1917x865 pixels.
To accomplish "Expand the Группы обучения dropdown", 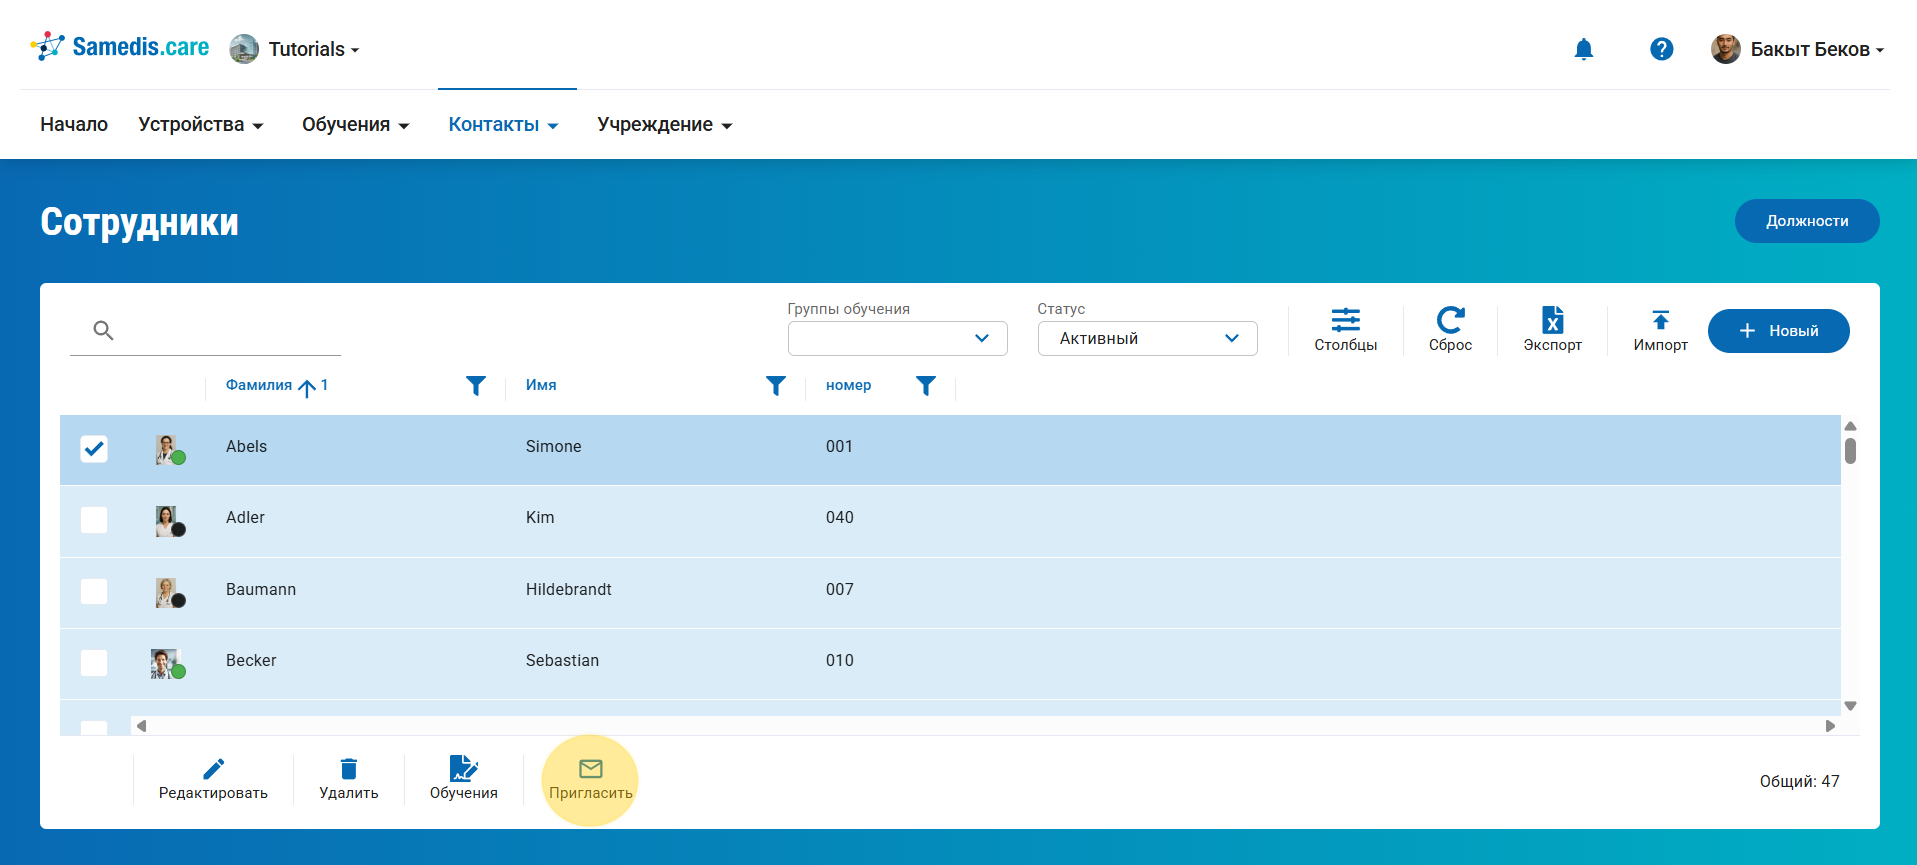I will click(x=897, y=339).
